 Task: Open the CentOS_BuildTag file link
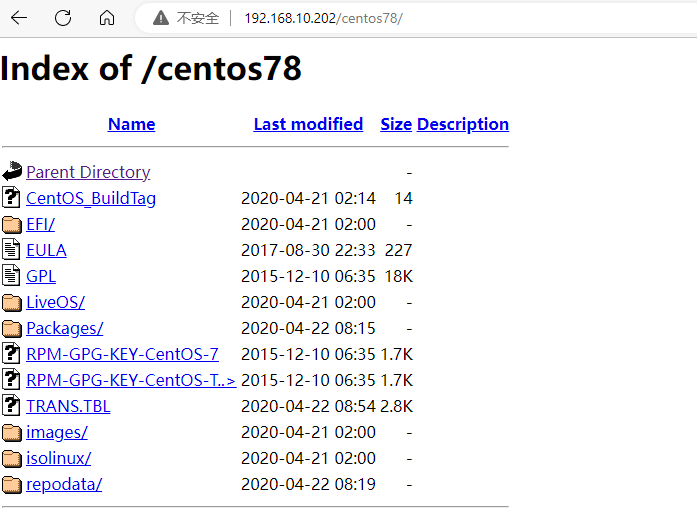91,198
